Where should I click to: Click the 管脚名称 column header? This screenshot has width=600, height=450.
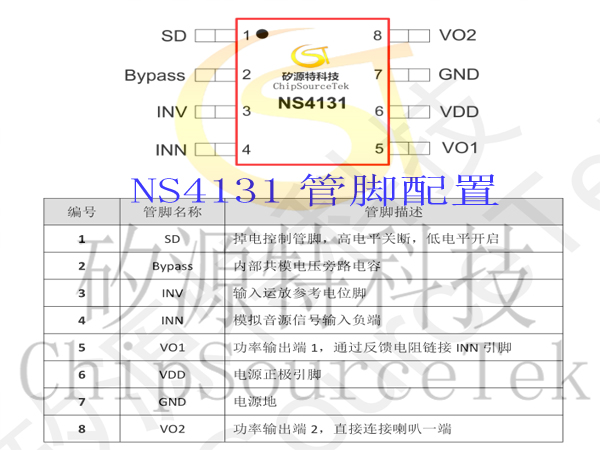172,212
